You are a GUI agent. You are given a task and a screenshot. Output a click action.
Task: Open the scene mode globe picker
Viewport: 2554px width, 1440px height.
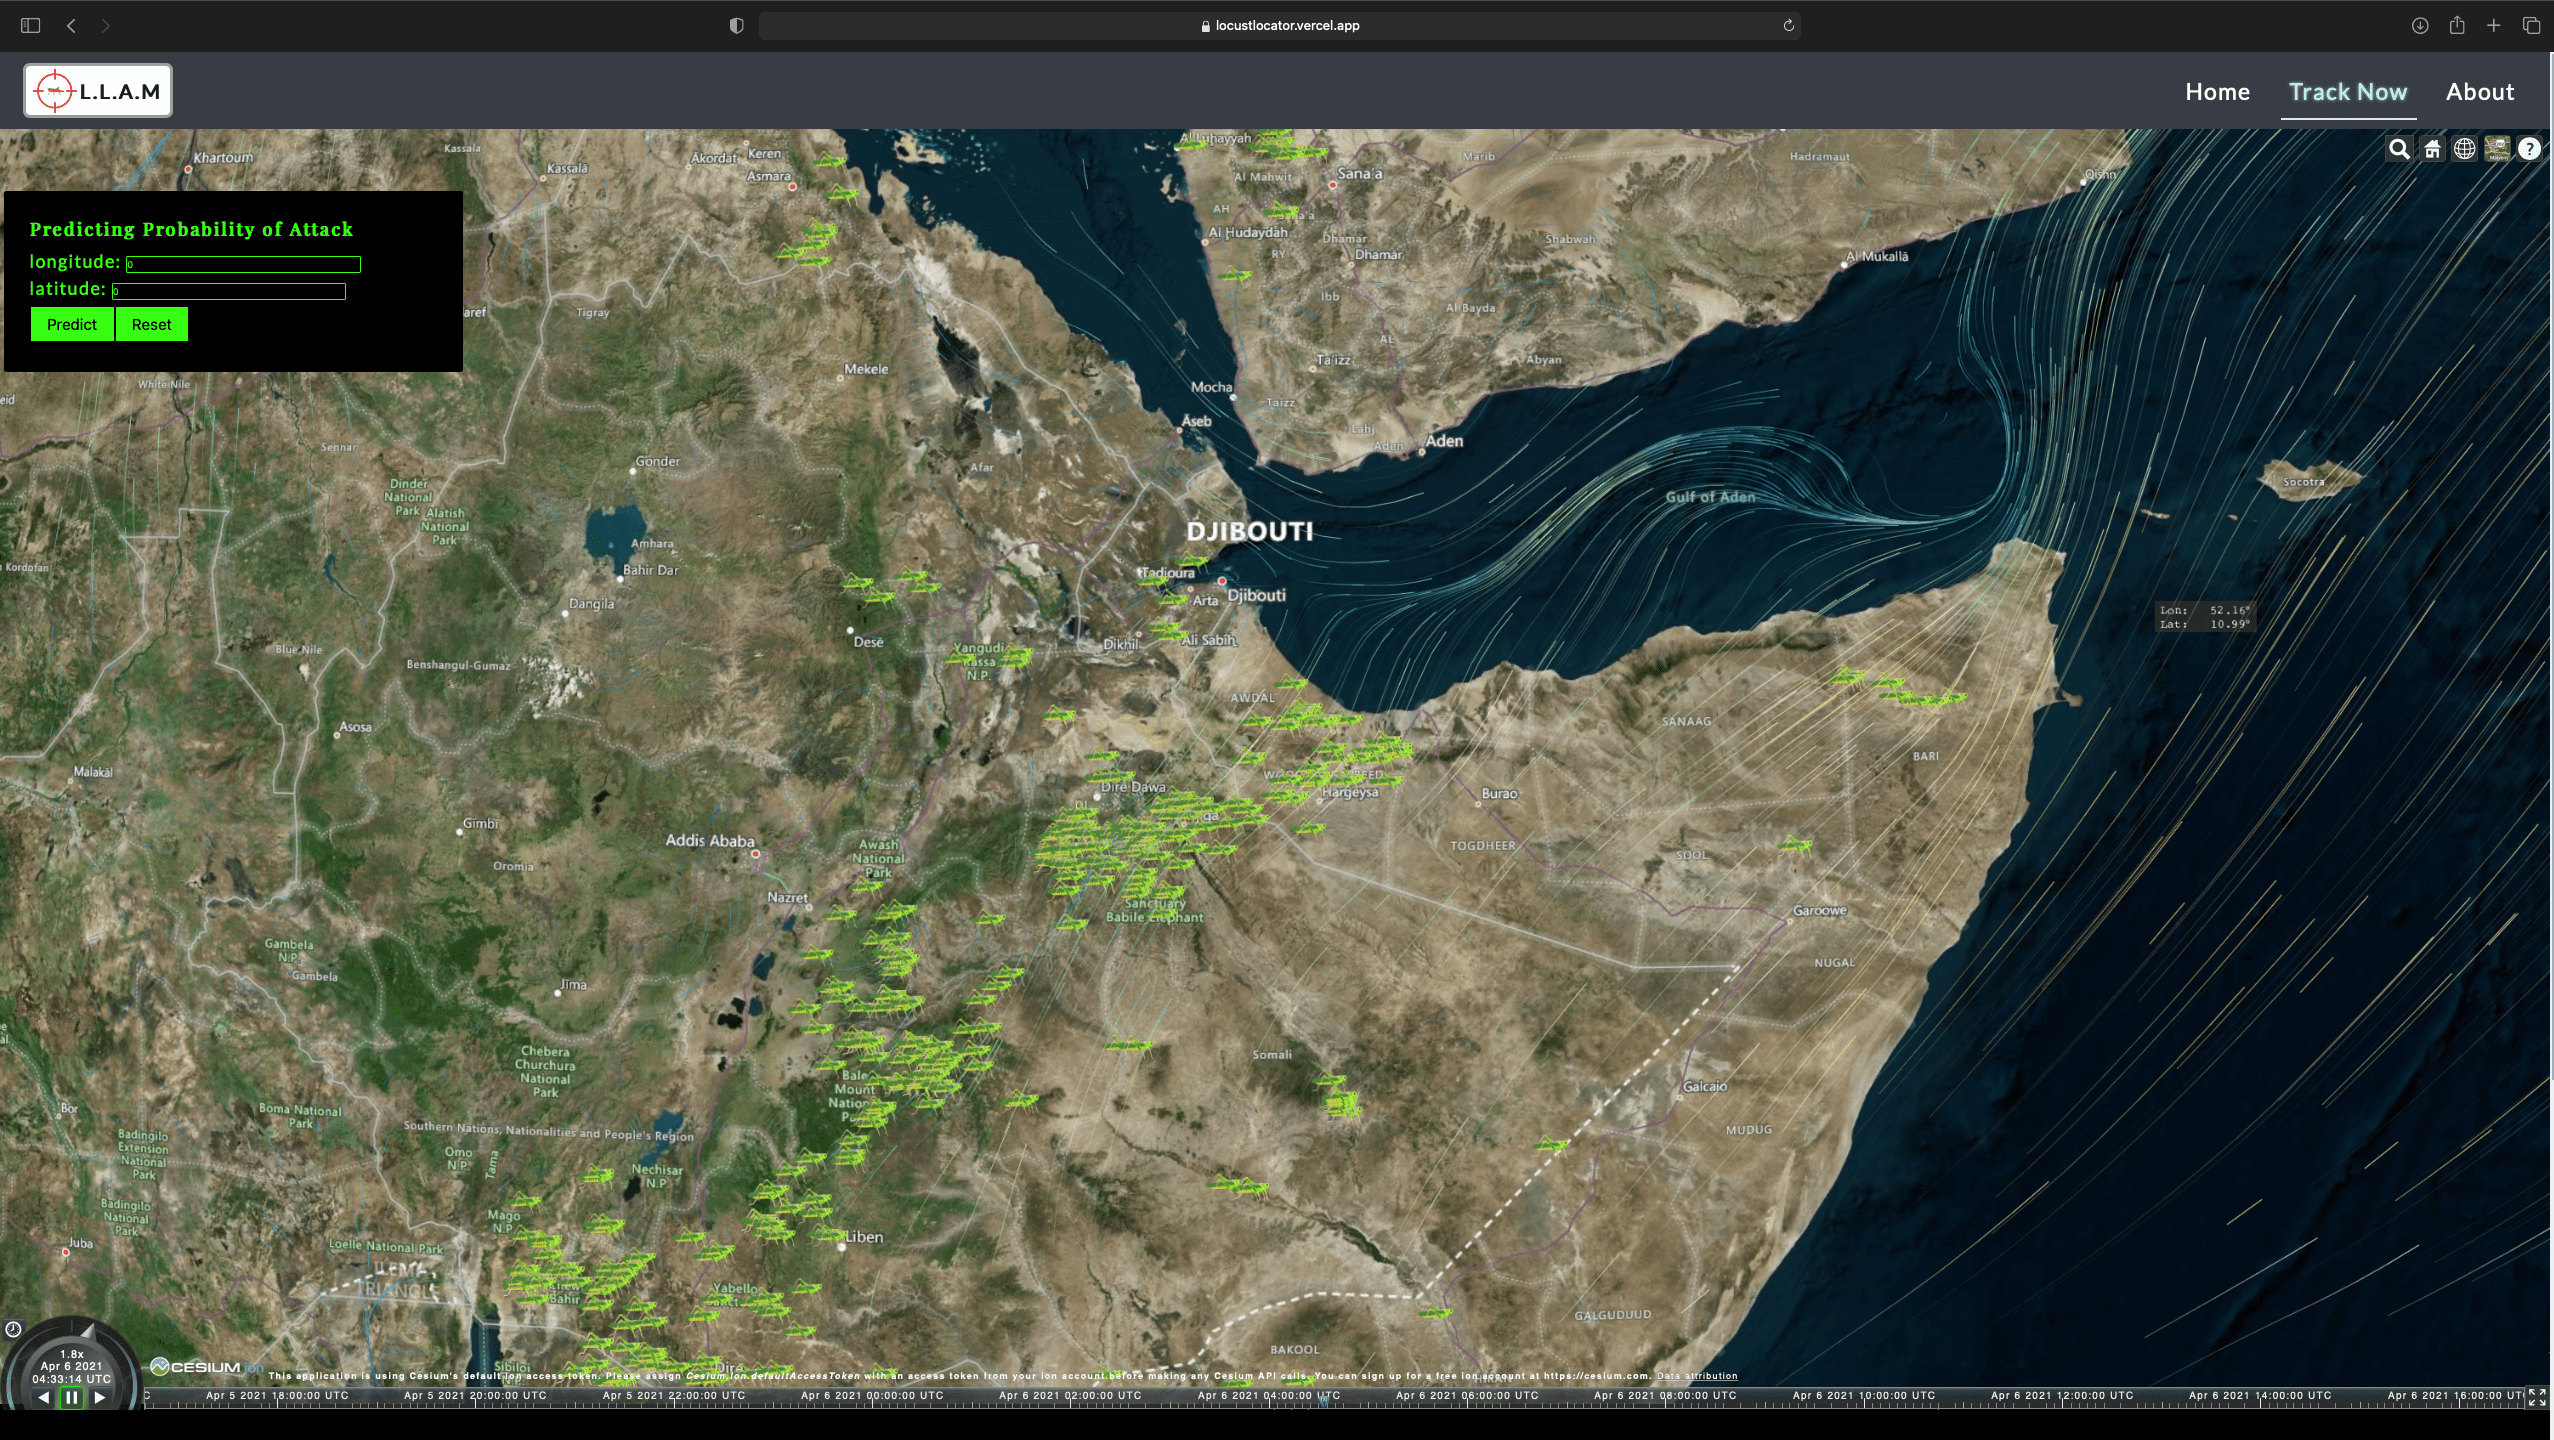pyautogui.click(x=2465, y=149)
